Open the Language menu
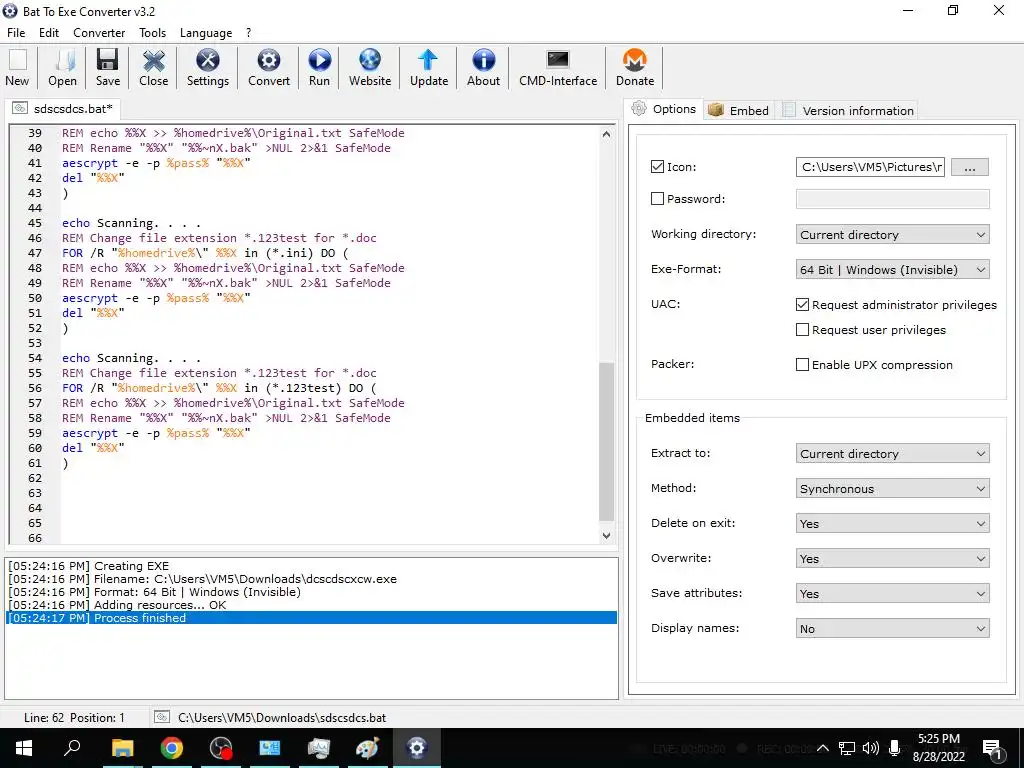This screenshot has width=1024, height=768. [206, 33]
